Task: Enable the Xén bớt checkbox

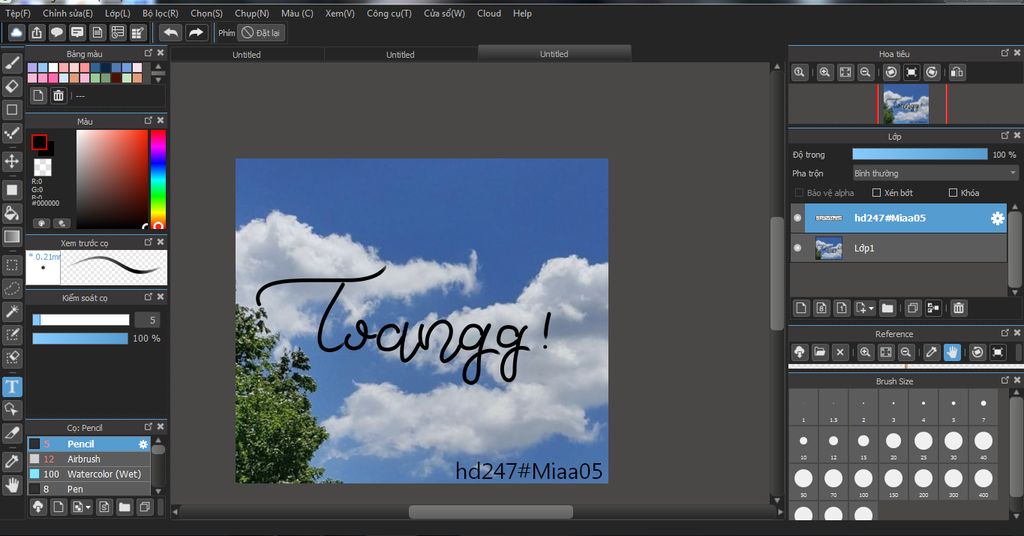Action: 876,193
